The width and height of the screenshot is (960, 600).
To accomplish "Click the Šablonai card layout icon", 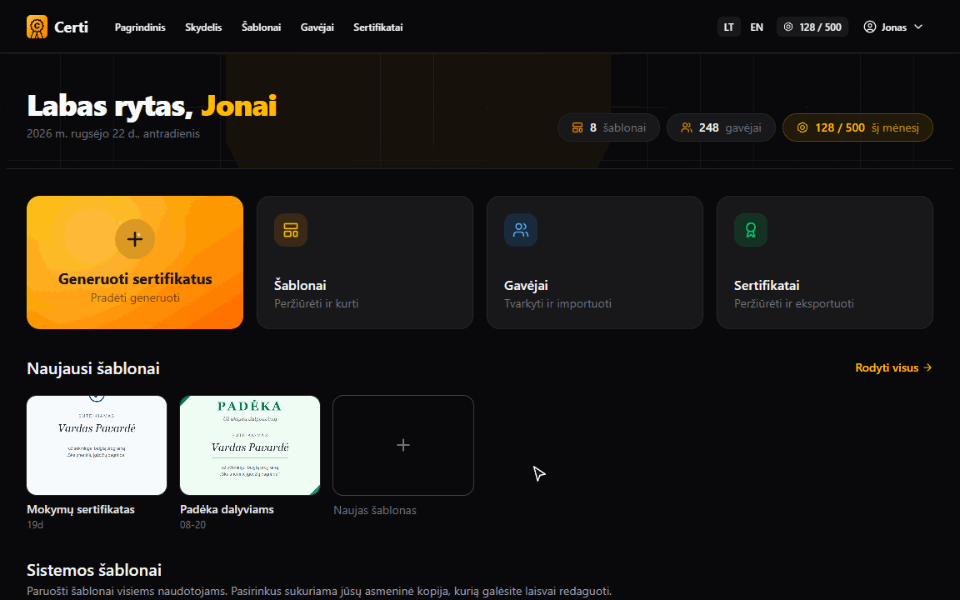I will click(x=291, y=230).
